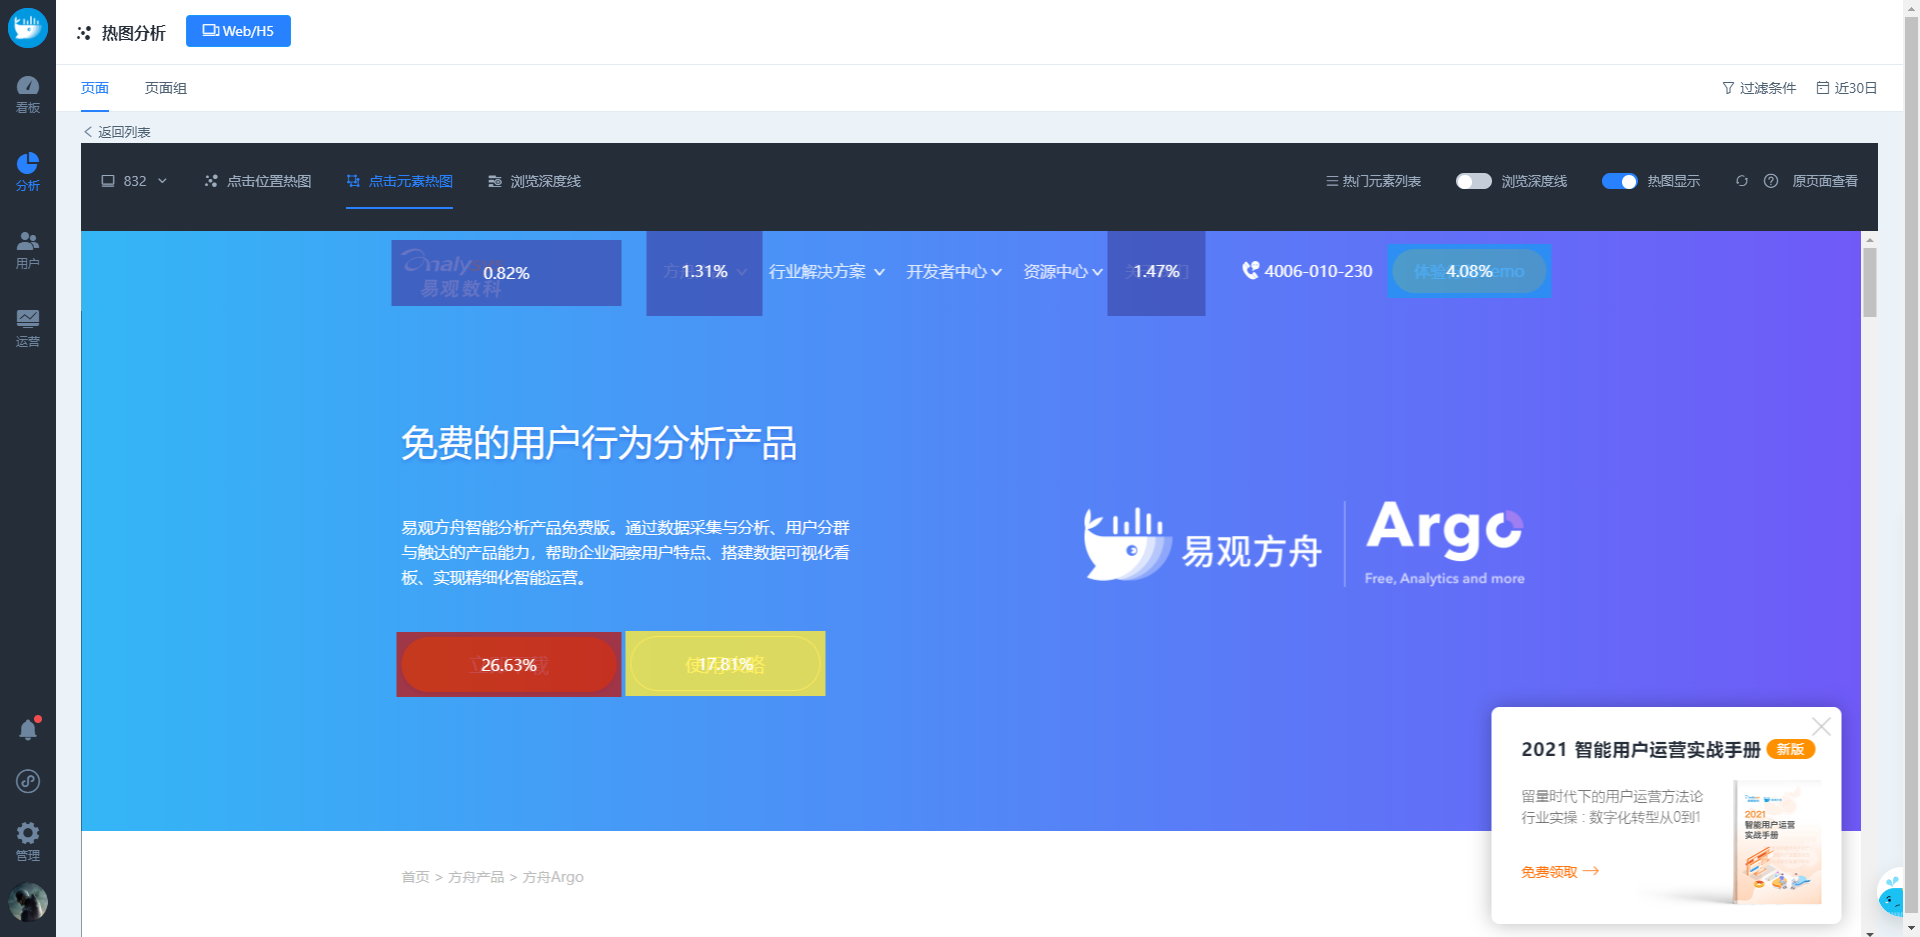
Task: Click the 方舟Argo breadcrumb text
Action: [x=553, y=877]
